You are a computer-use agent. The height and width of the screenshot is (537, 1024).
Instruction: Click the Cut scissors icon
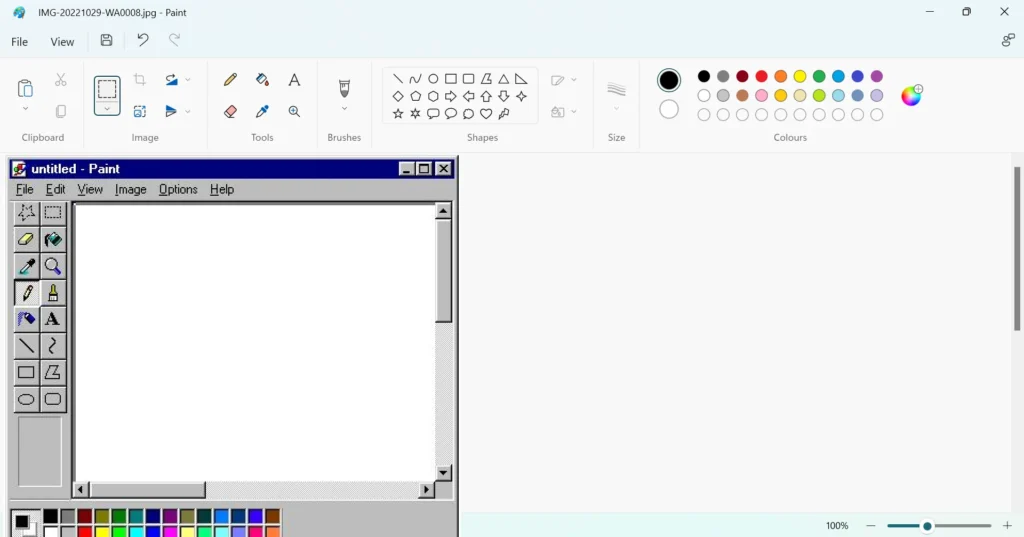click(61, 80)
